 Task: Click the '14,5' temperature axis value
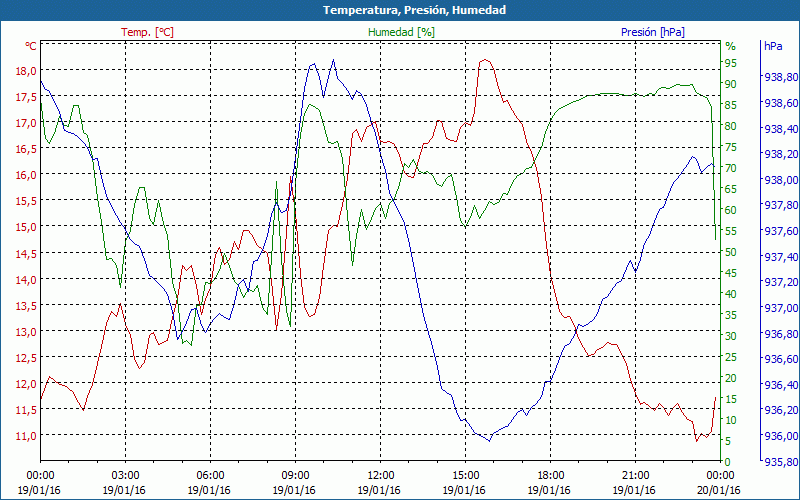click(27, 254)
